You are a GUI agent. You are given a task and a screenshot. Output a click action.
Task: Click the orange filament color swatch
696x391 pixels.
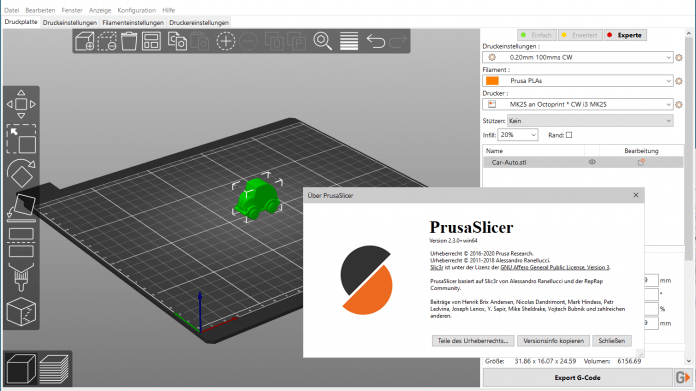click(x=492, y=81)
